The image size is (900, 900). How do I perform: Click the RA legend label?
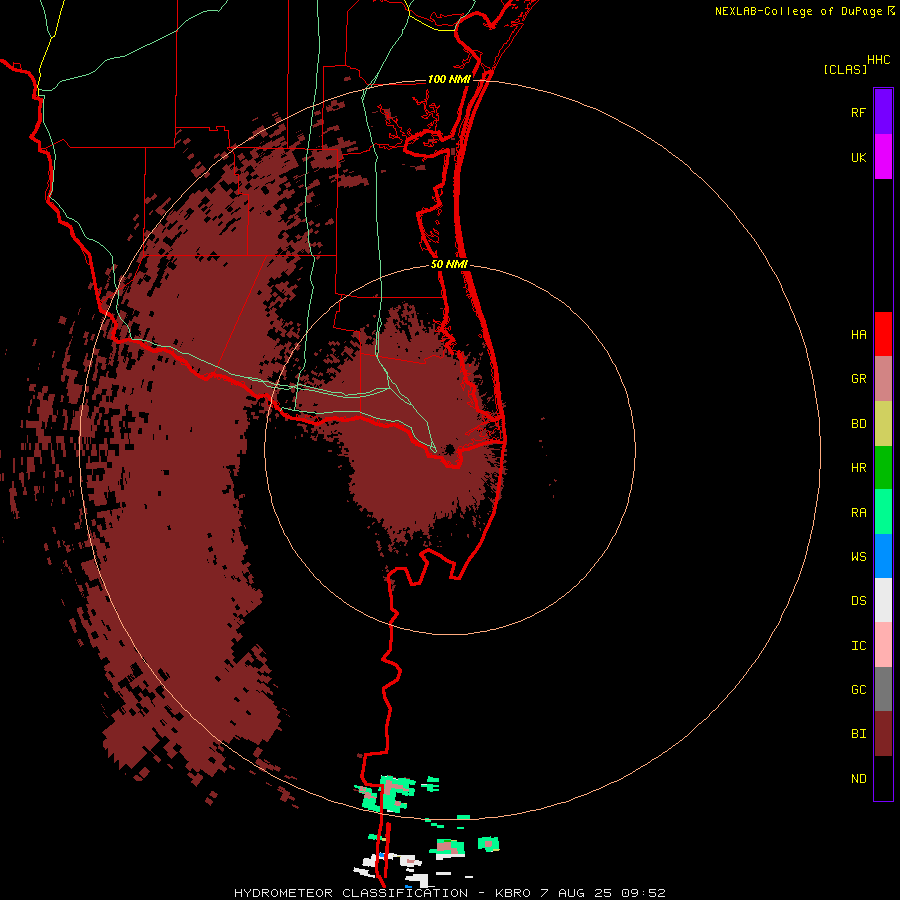(858, 513)
